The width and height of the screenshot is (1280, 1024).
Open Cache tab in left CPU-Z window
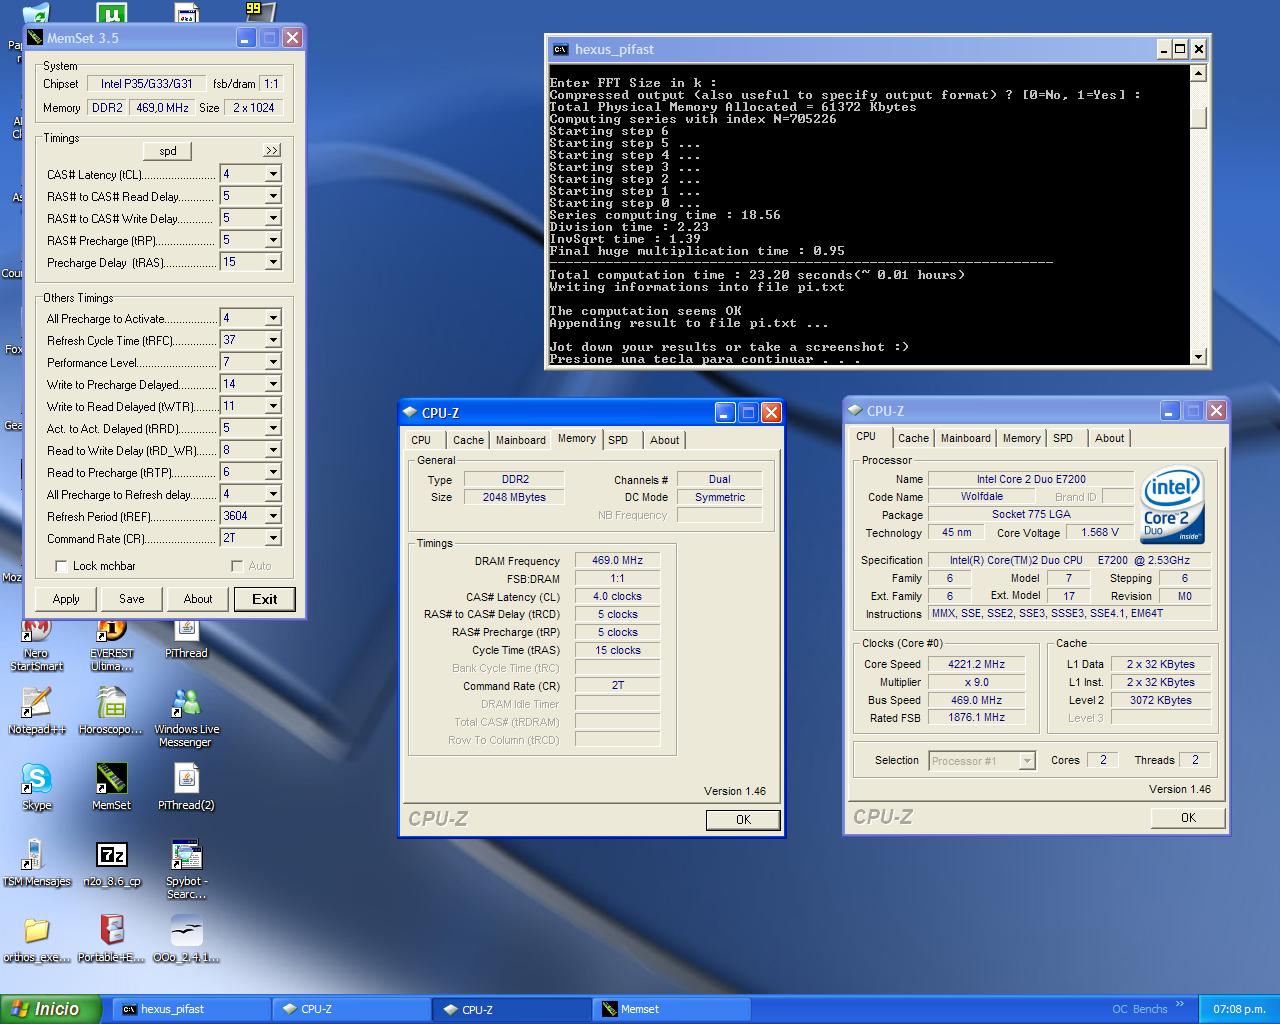click(468, 440)
